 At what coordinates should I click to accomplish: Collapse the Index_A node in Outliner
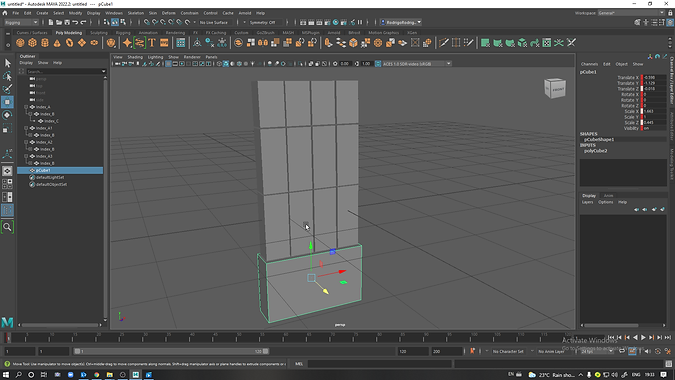click(x=26, y=107)
